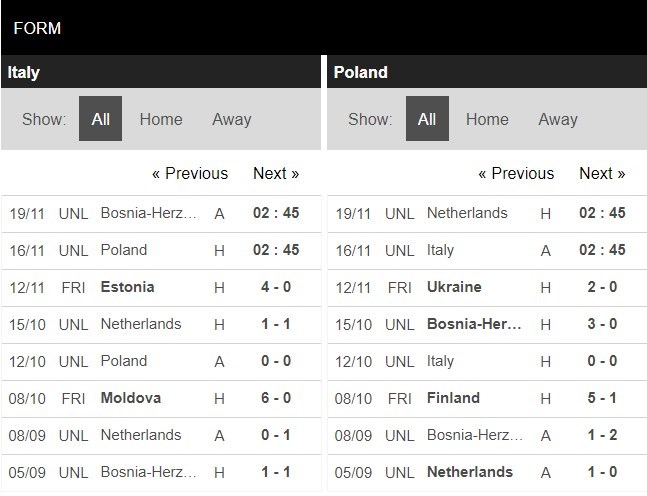Screen dimensions: 647x496
Task: Click the 4 - 0 Estonia score
Action: coord(276,287)
